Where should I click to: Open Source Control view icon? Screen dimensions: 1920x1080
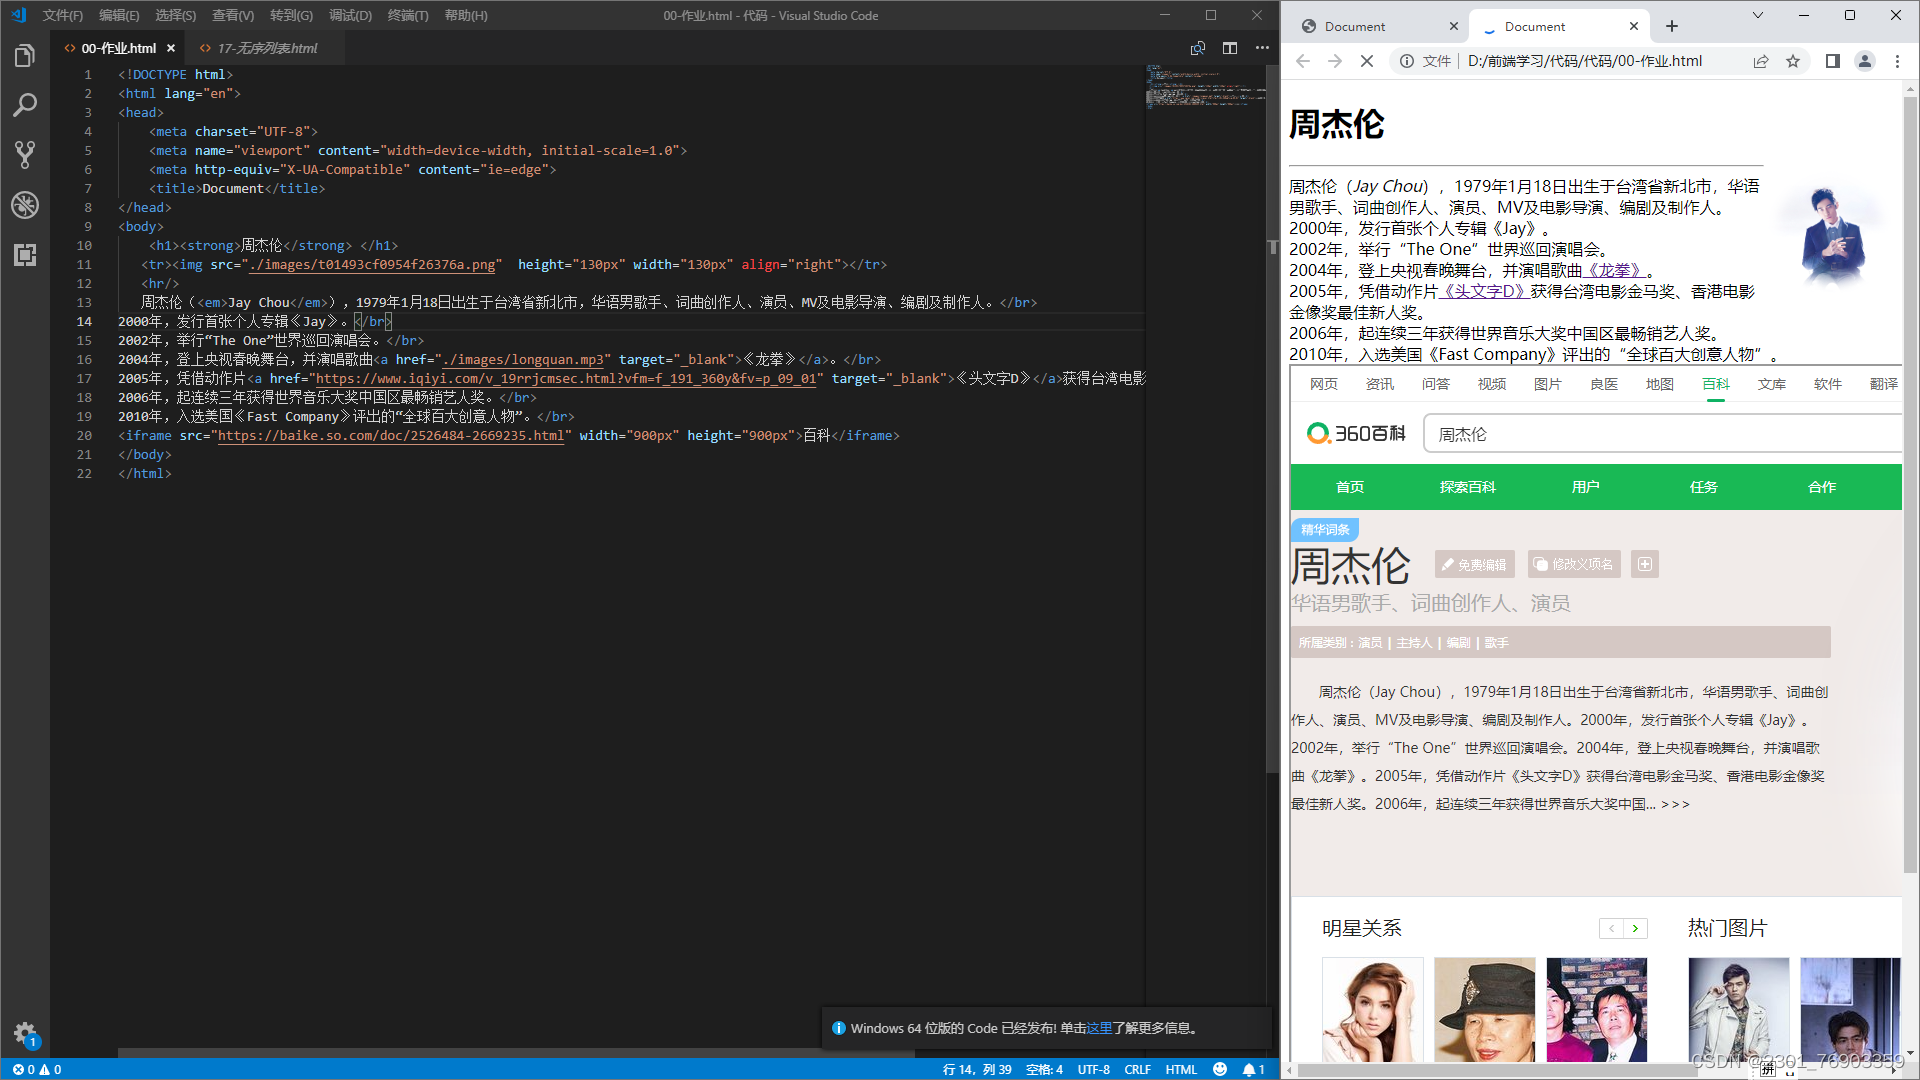click(x=25, y=154)
